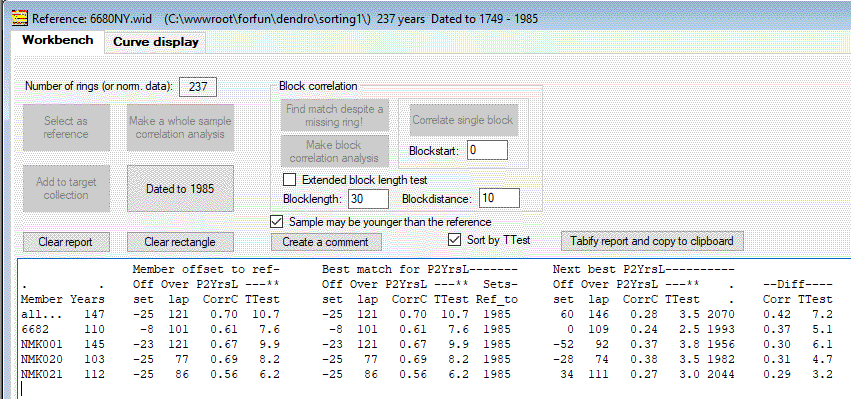Click the Dated to 1985 button

point(180,188)
